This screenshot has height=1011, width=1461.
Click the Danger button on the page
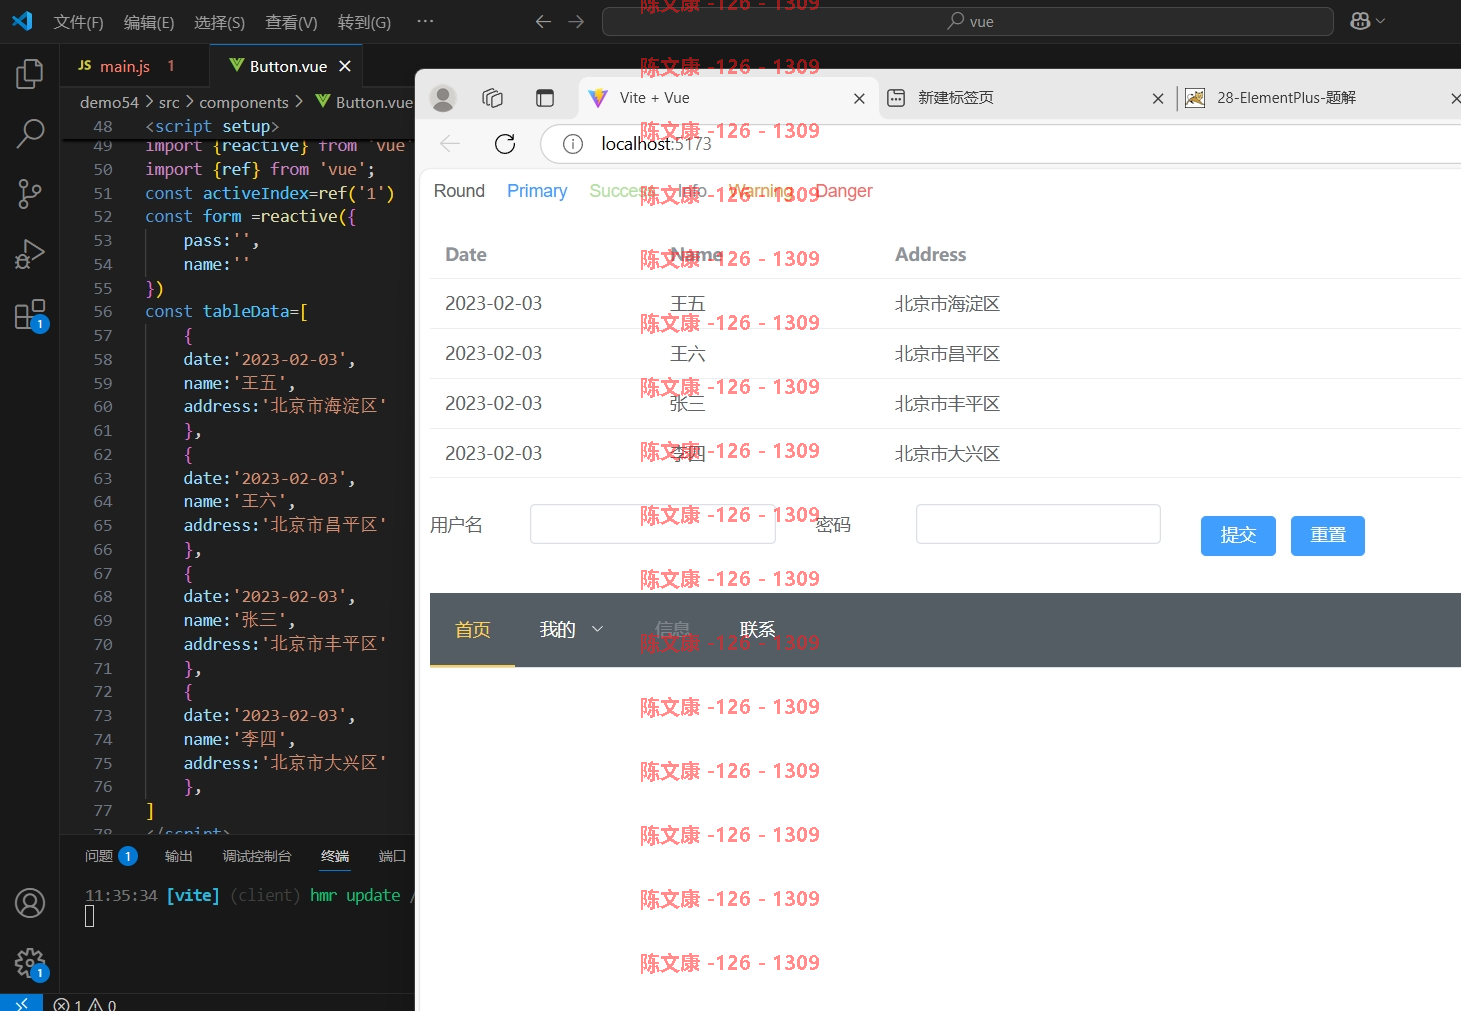click(x=845, y=191)
